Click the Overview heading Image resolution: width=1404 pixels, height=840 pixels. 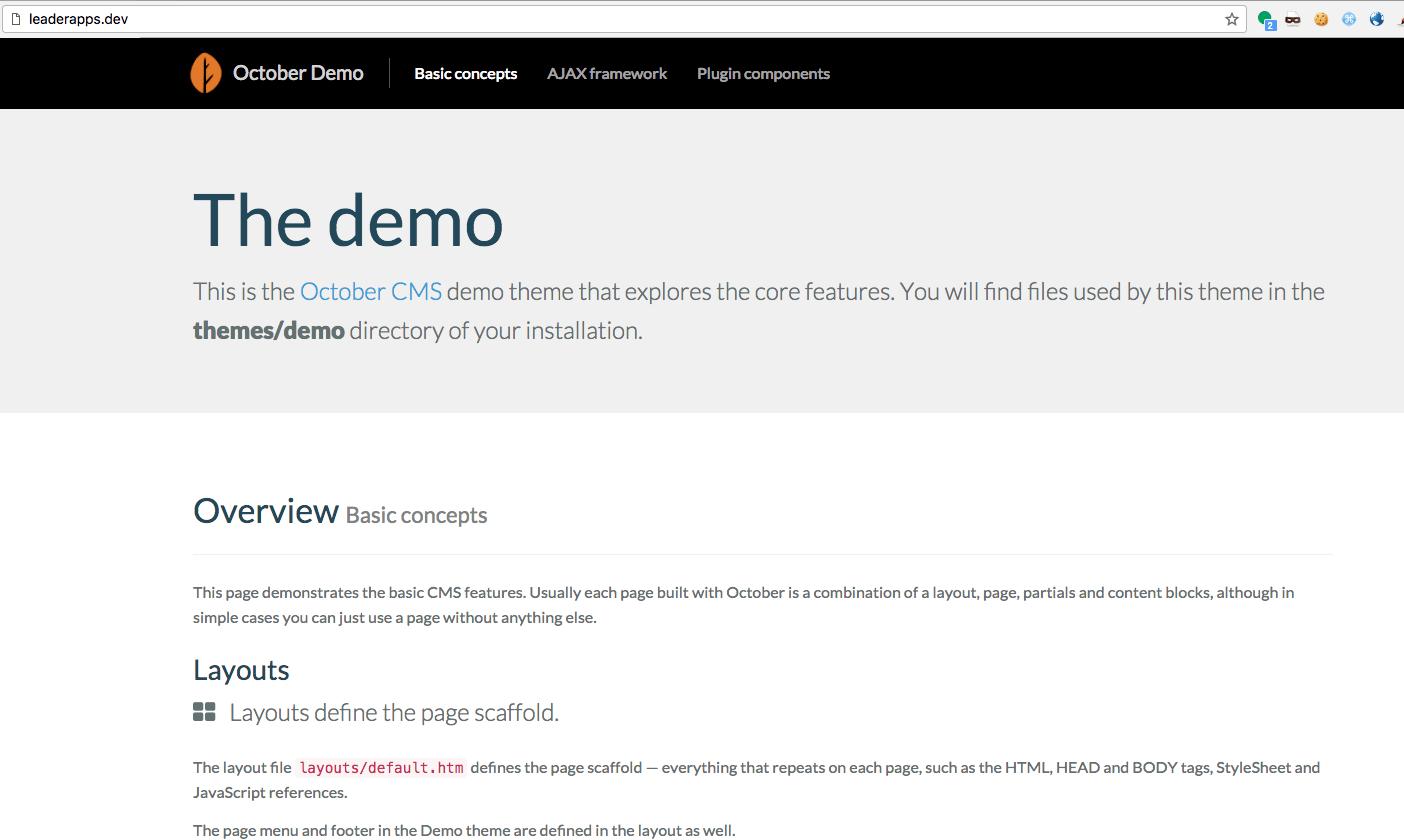coord(266,511)
